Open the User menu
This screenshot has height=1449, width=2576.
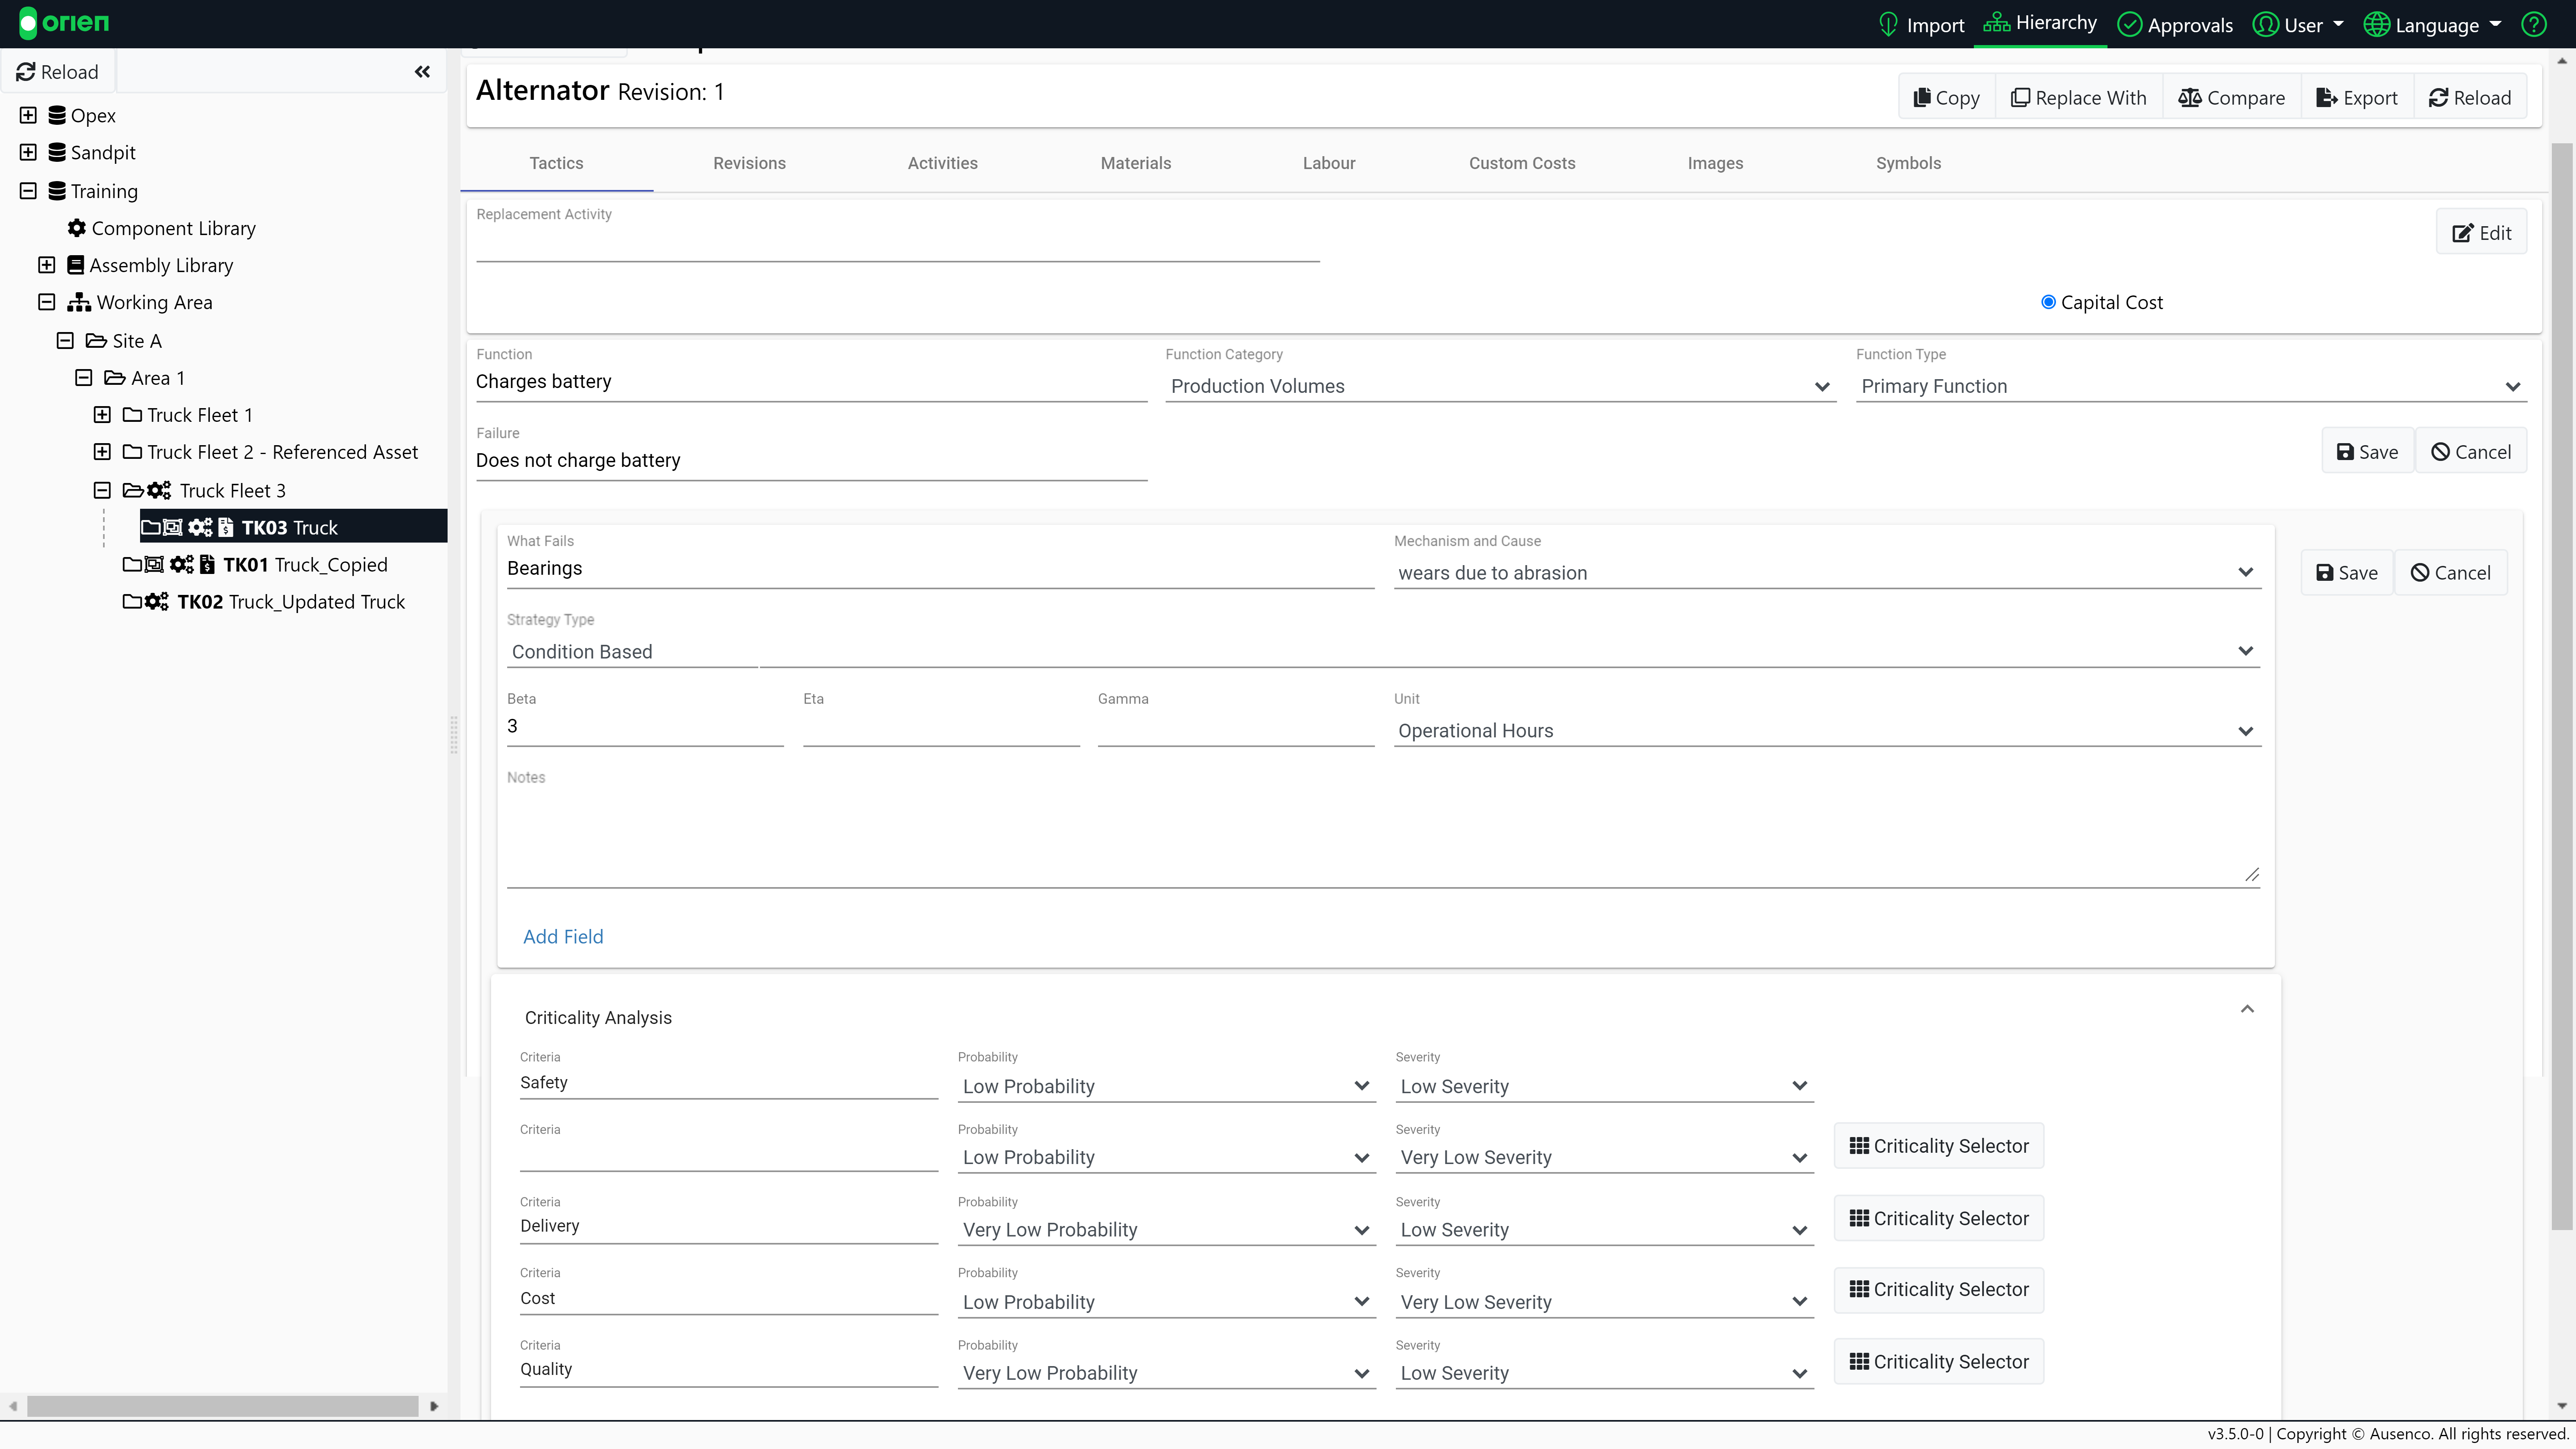click(x=2297, y=25)
